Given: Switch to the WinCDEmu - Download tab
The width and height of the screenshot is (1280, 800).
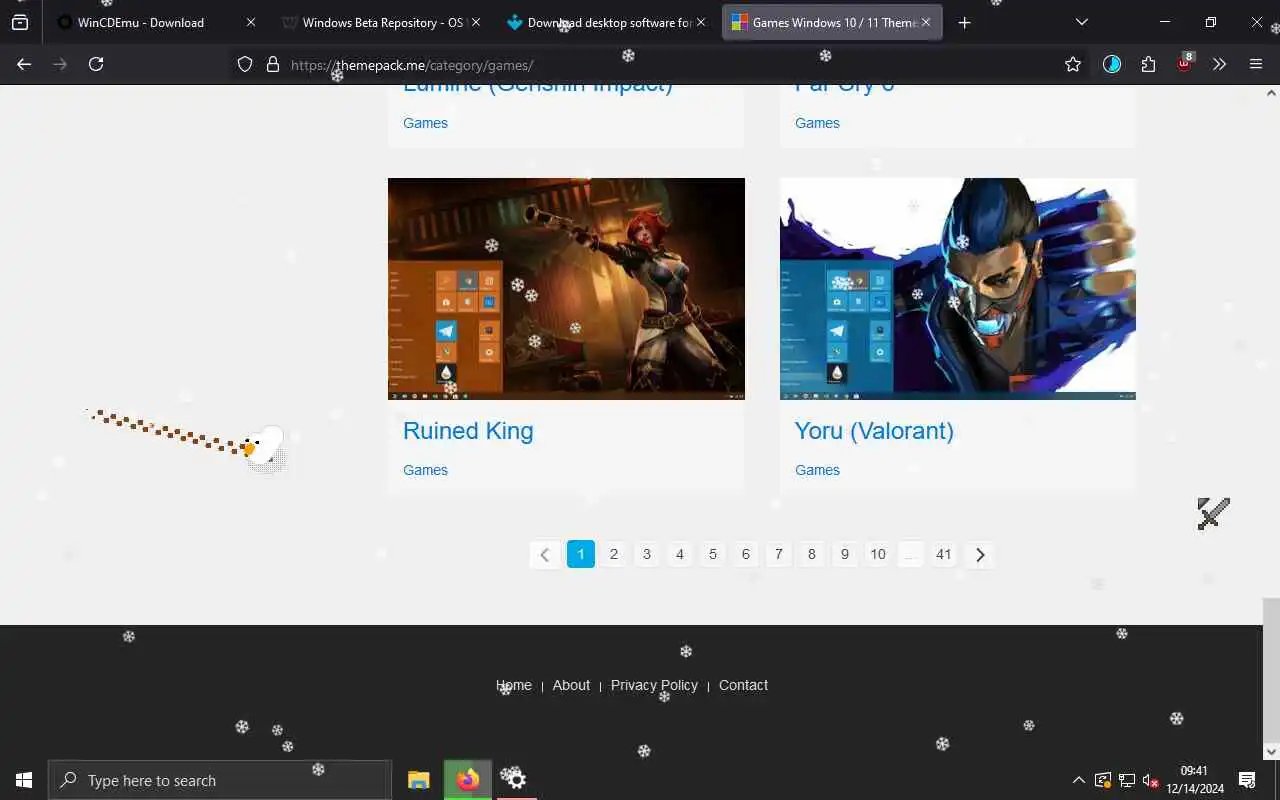Looking at the screenshot, I should coord(141,22).
